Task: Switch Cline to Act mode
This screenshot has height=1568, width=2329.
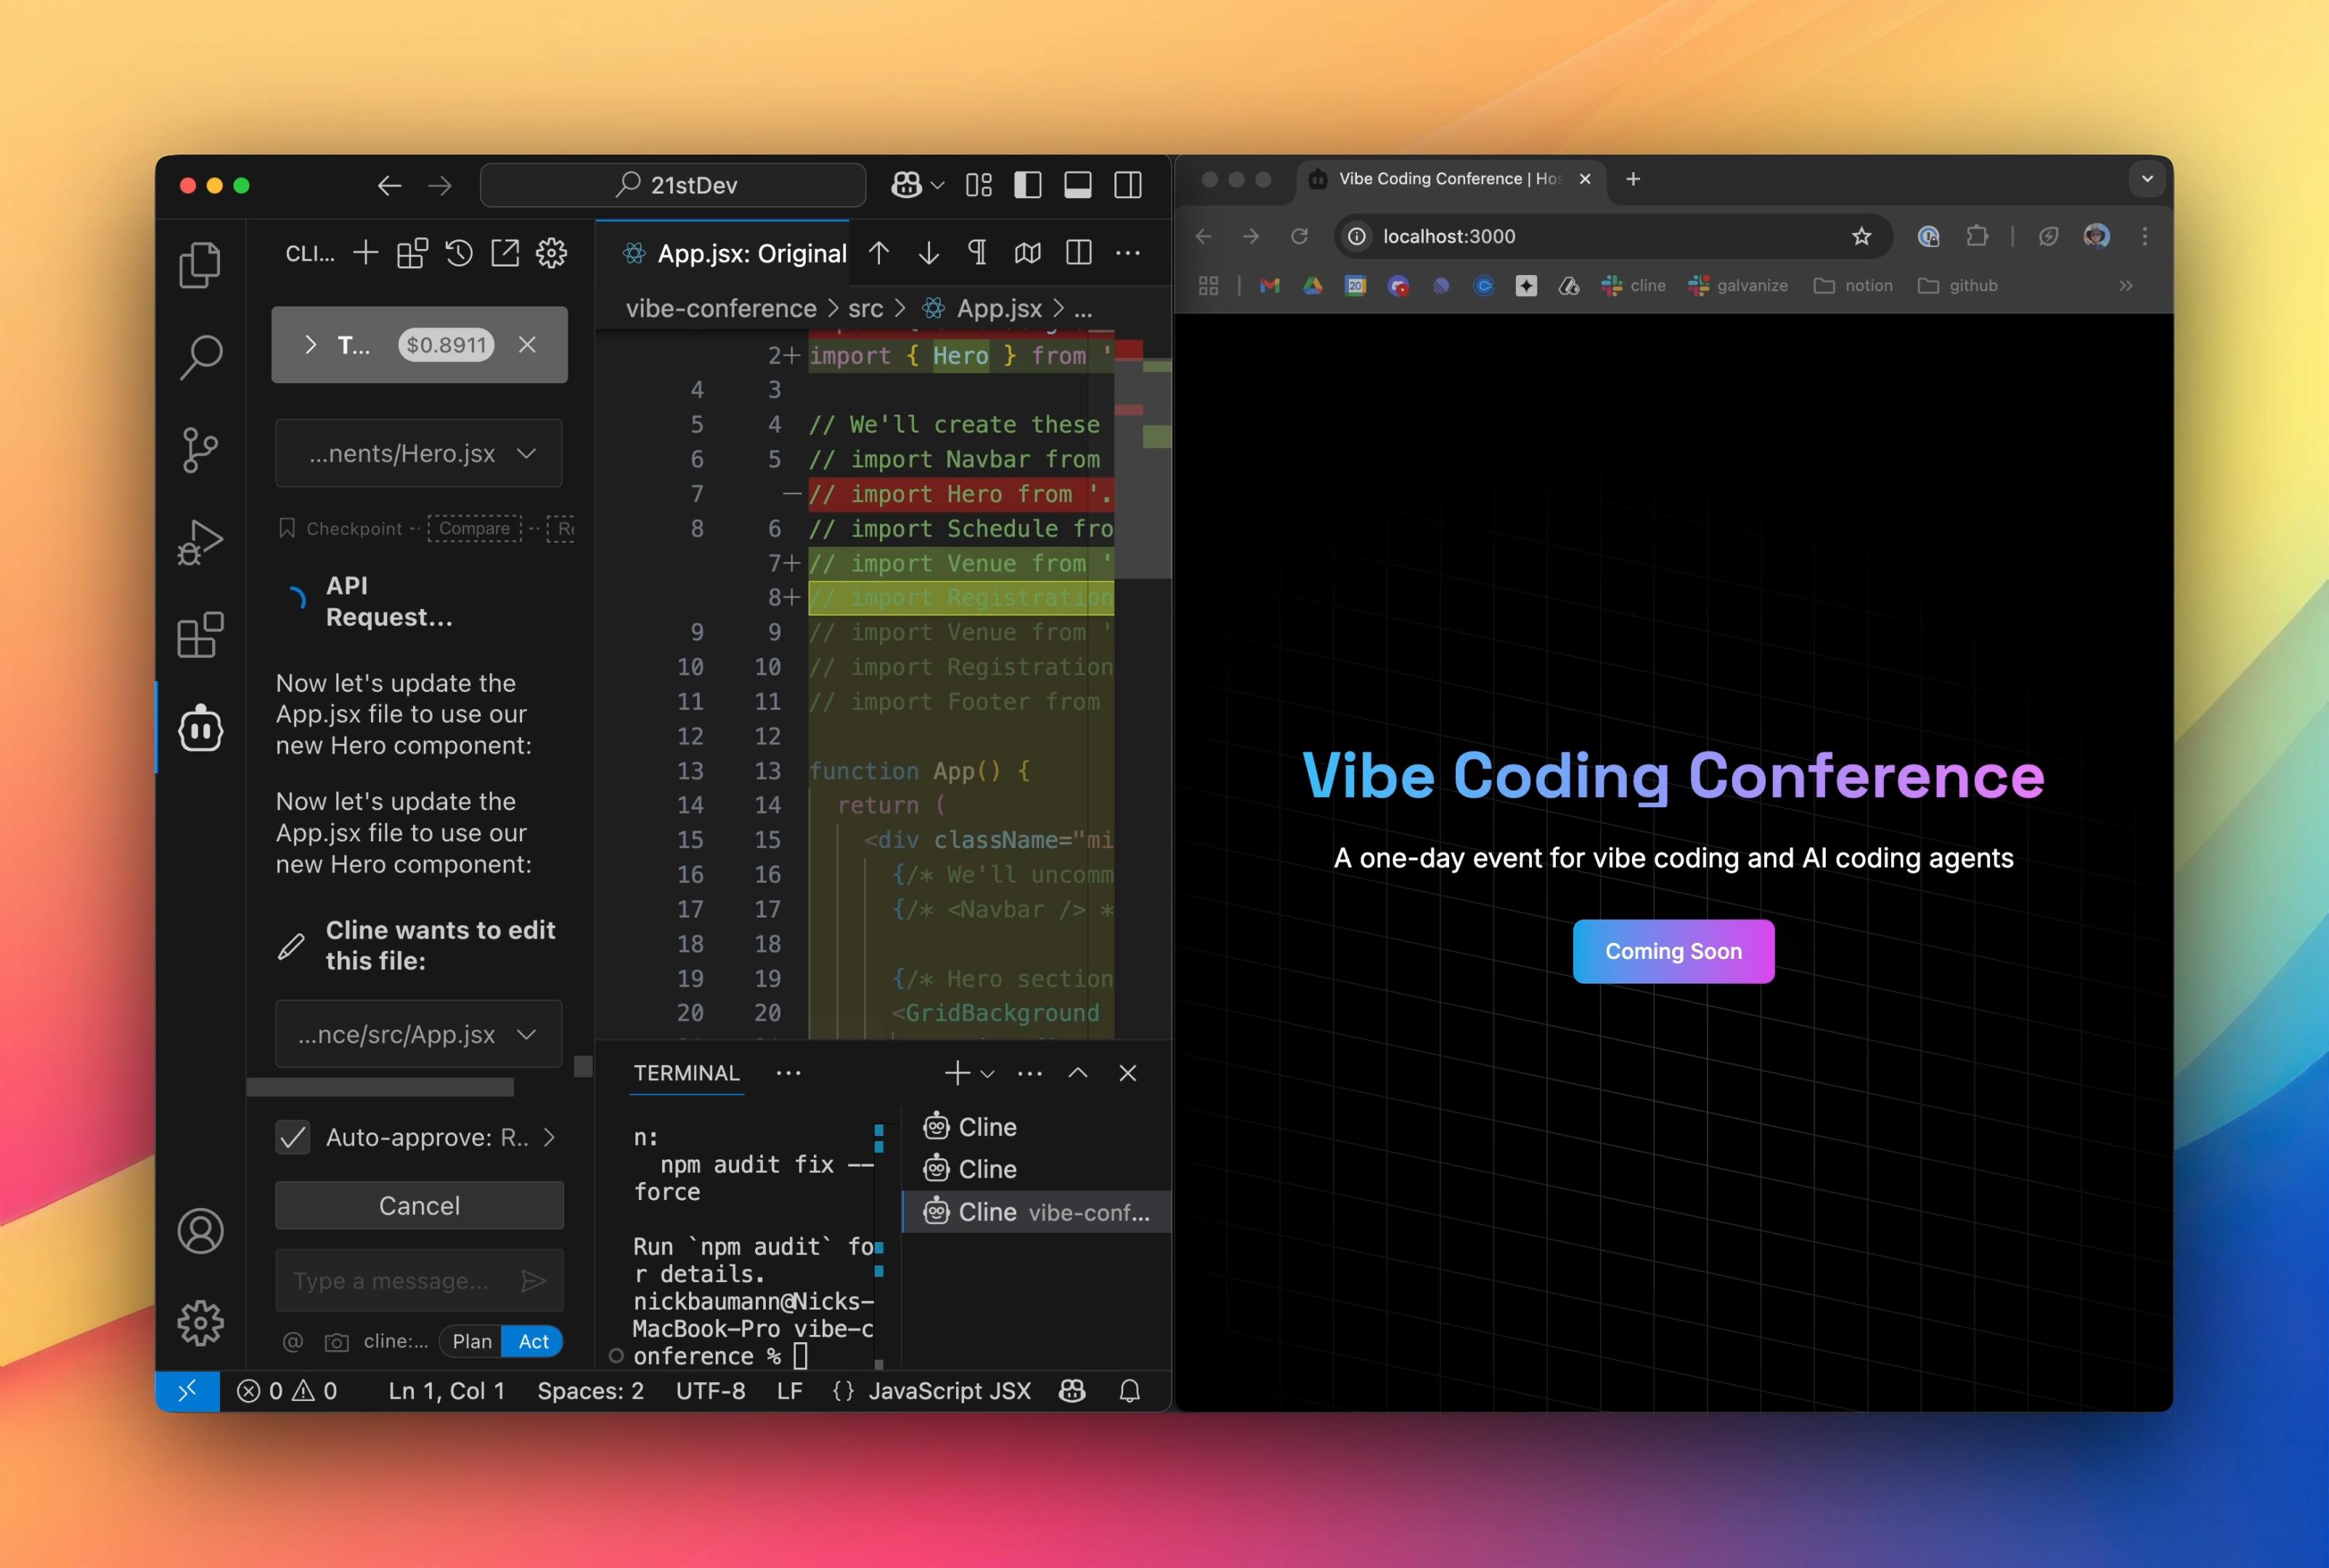Action: pyautogui.click(x=533, y=1341)
